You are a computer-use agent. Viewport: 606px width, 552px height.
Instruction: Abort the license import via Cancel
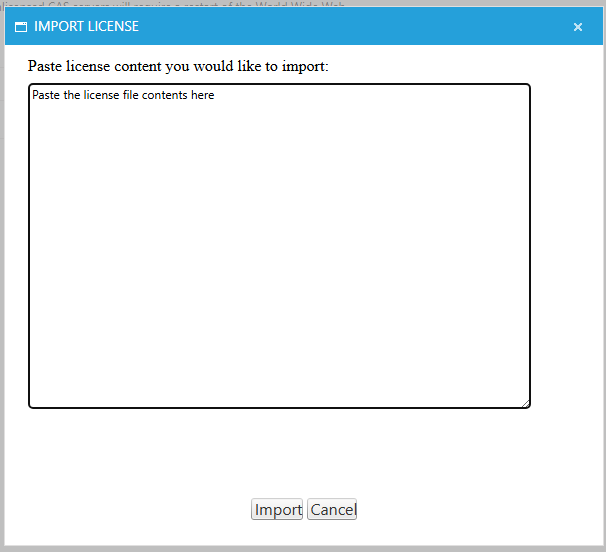[x=332, y=510]
